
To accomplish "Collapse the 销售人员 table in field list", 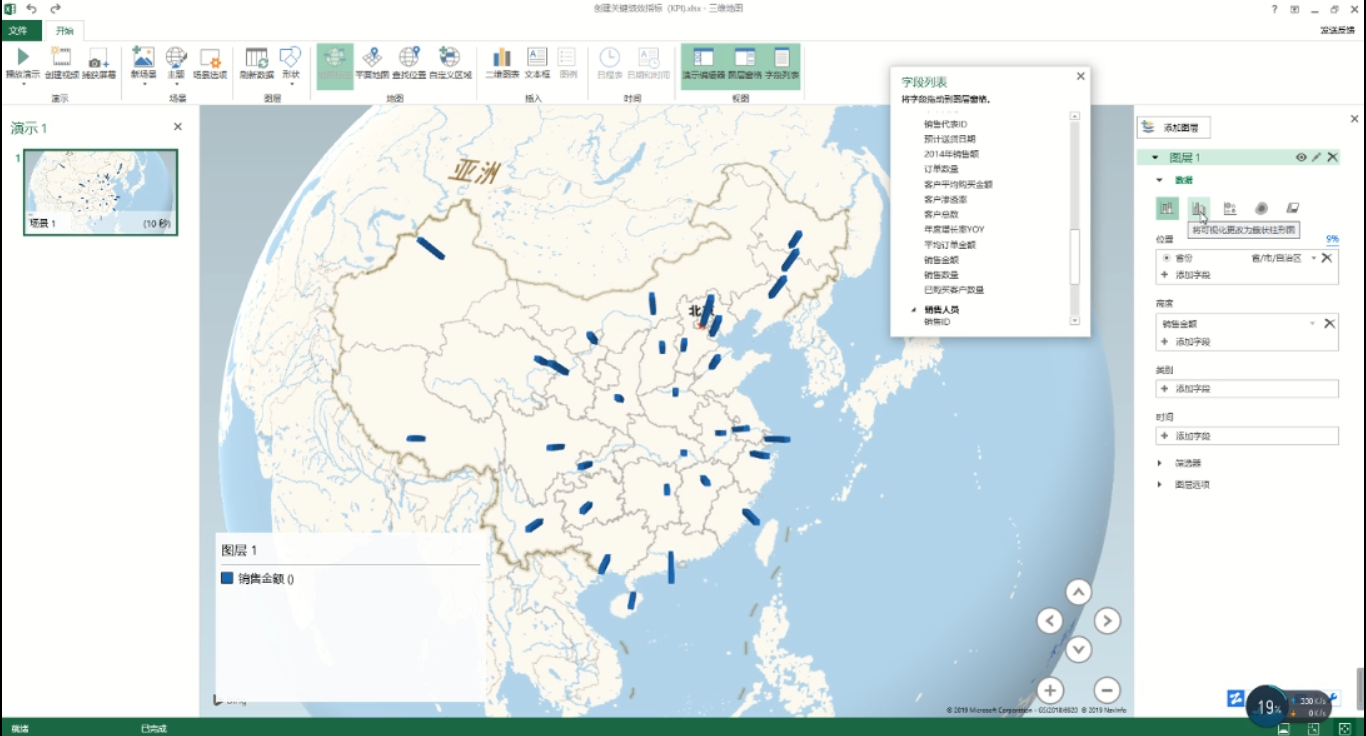I will point(913,310).
